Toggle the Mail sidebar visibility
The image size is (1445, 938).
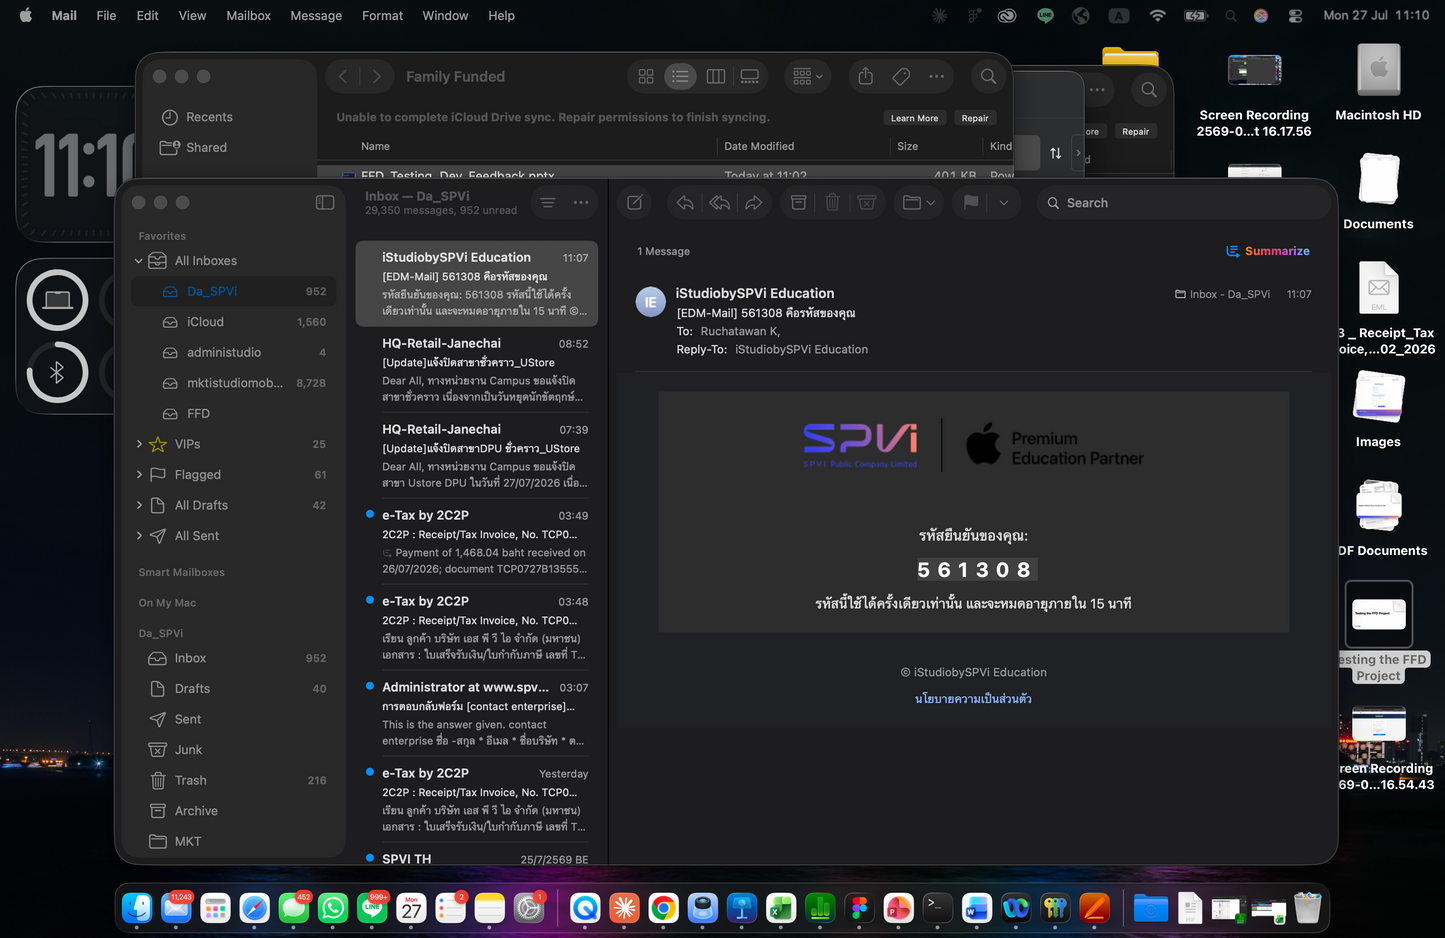click(325, 202)
